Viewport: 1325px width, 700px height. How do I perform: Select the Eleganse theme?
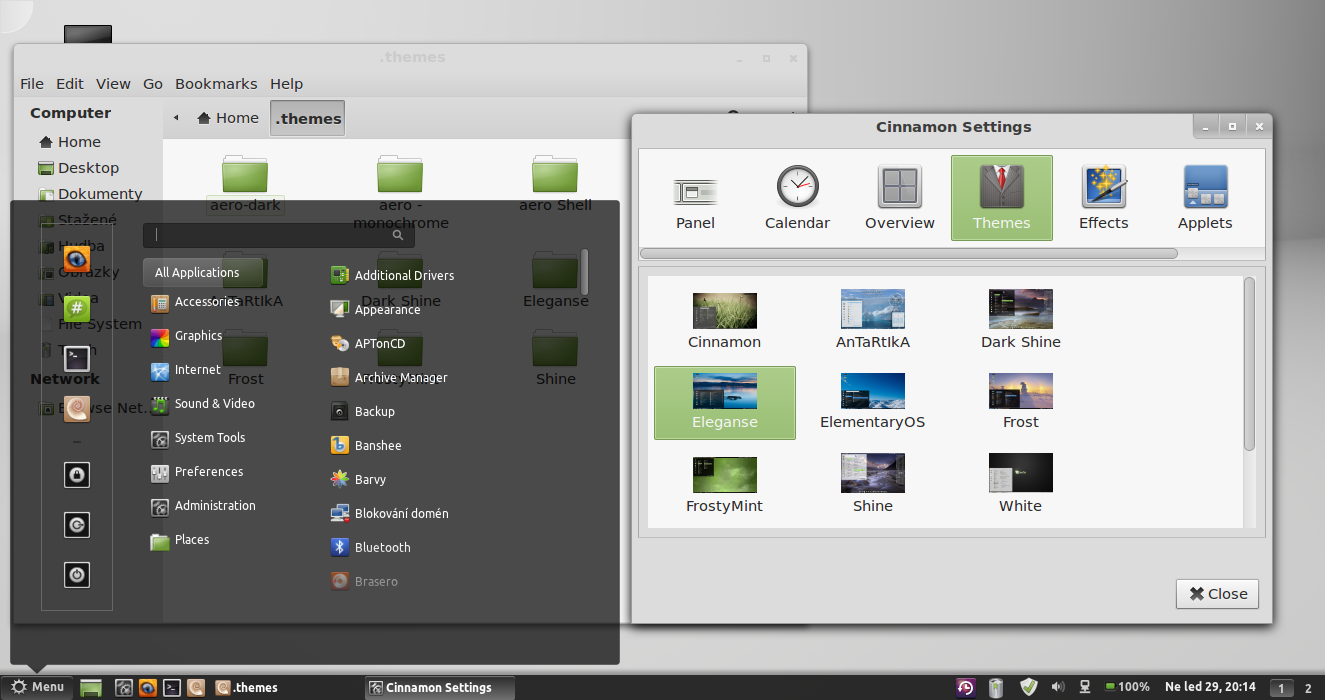point(725,402)
